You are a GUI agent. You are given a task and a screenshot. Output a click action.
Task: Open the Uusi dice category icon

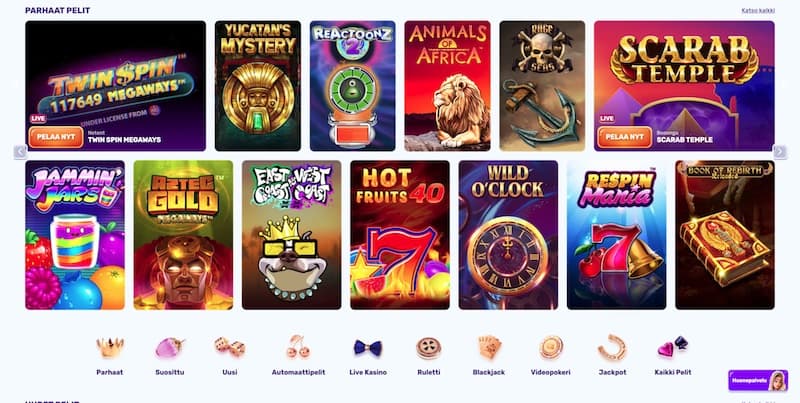point(230,348)
